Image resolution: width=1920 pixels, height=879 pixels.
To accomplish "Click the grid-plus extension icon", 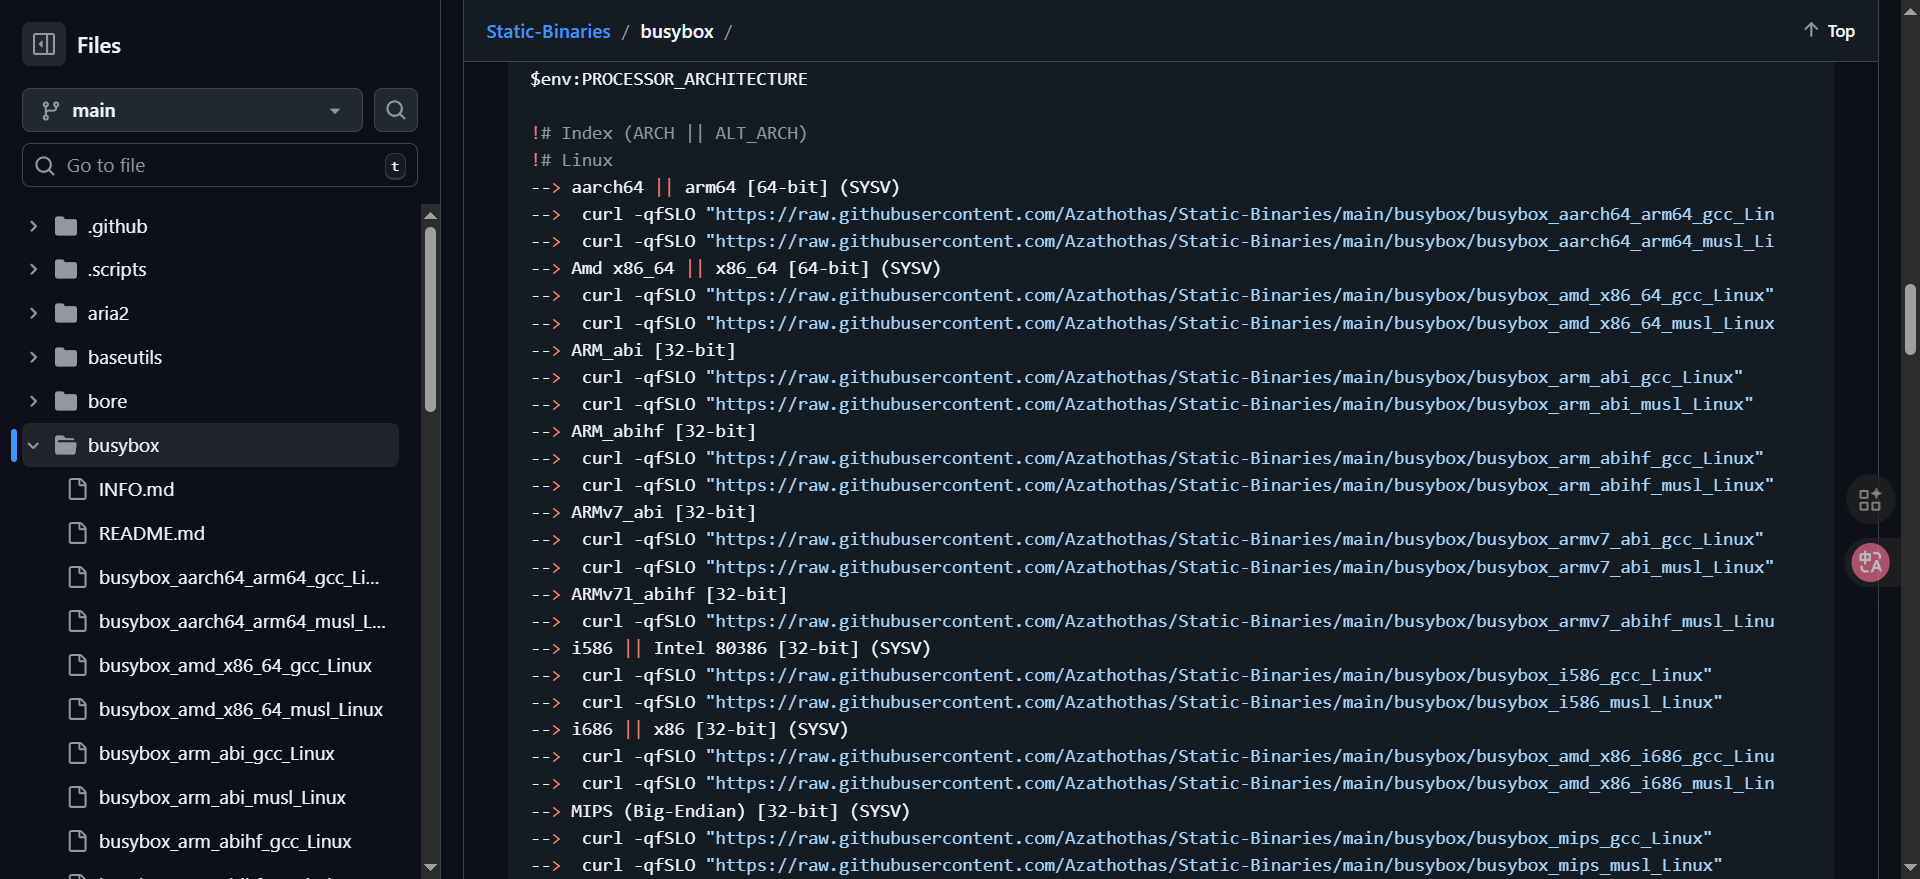I will pos(1869,499).
